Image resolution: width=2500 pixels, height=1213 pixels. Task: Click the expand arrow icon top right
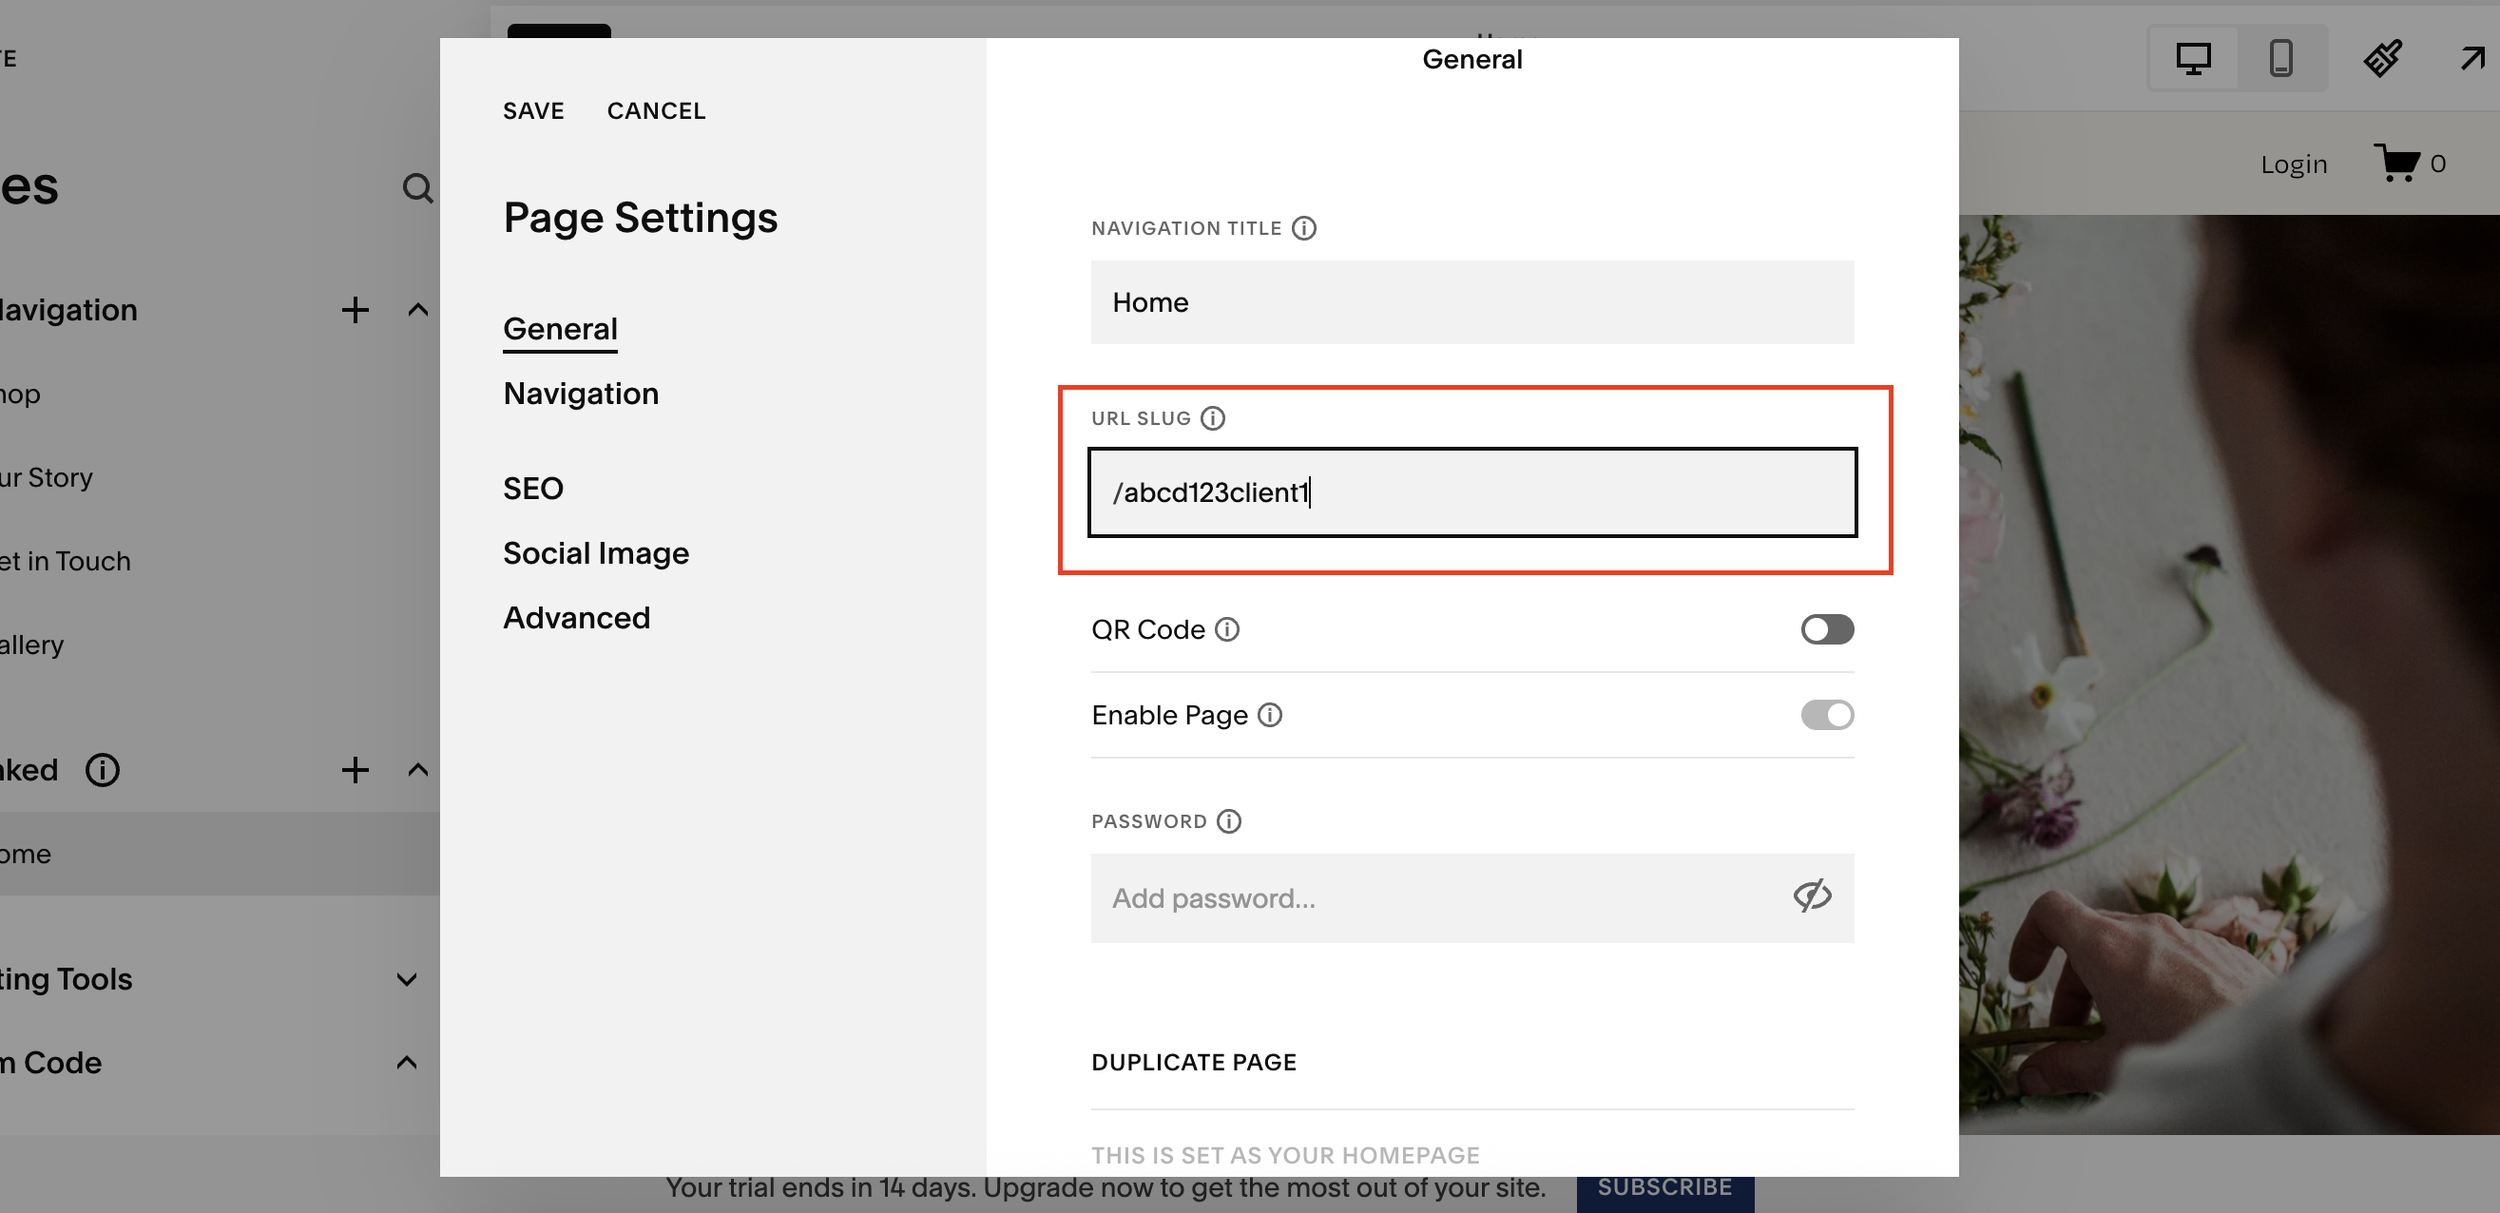pos(2472,58)
